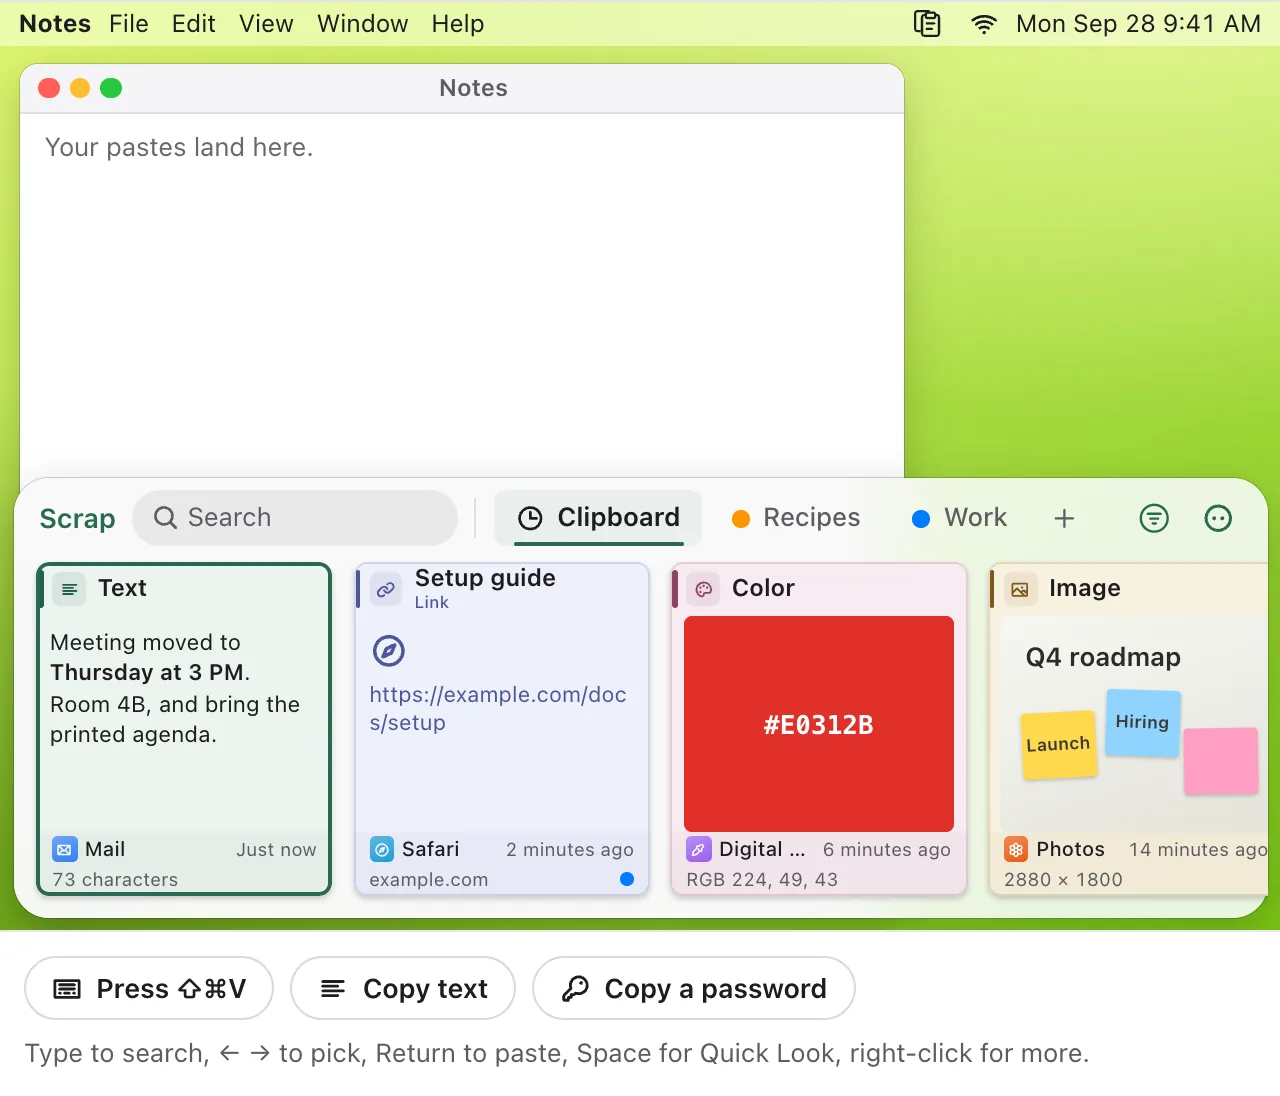The height and width of the screenshot is (1096, 1280).
Task: Open the Window menu
Action: coord(363,24)
